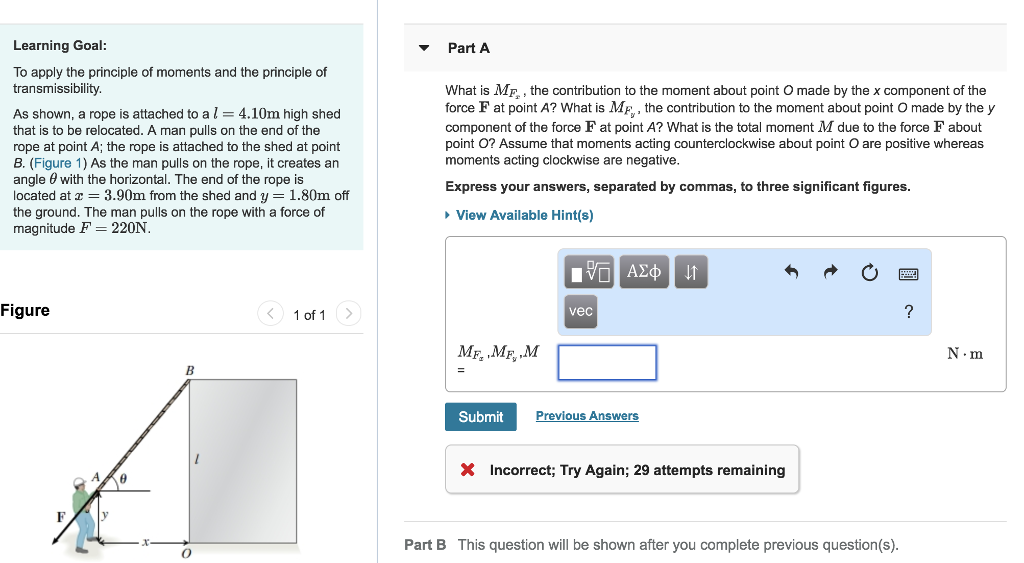The width and height of the screenshot is (1024, 563).
Task: Open the Previous Answers link
Action: [x=587, y=416]
